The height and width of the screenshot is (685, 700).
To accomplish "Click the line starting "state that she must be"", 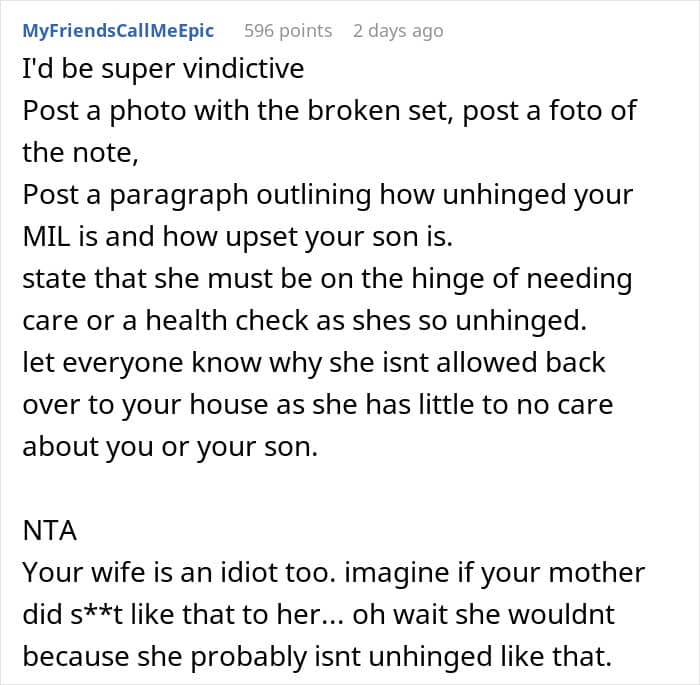I will coord(327,279).
